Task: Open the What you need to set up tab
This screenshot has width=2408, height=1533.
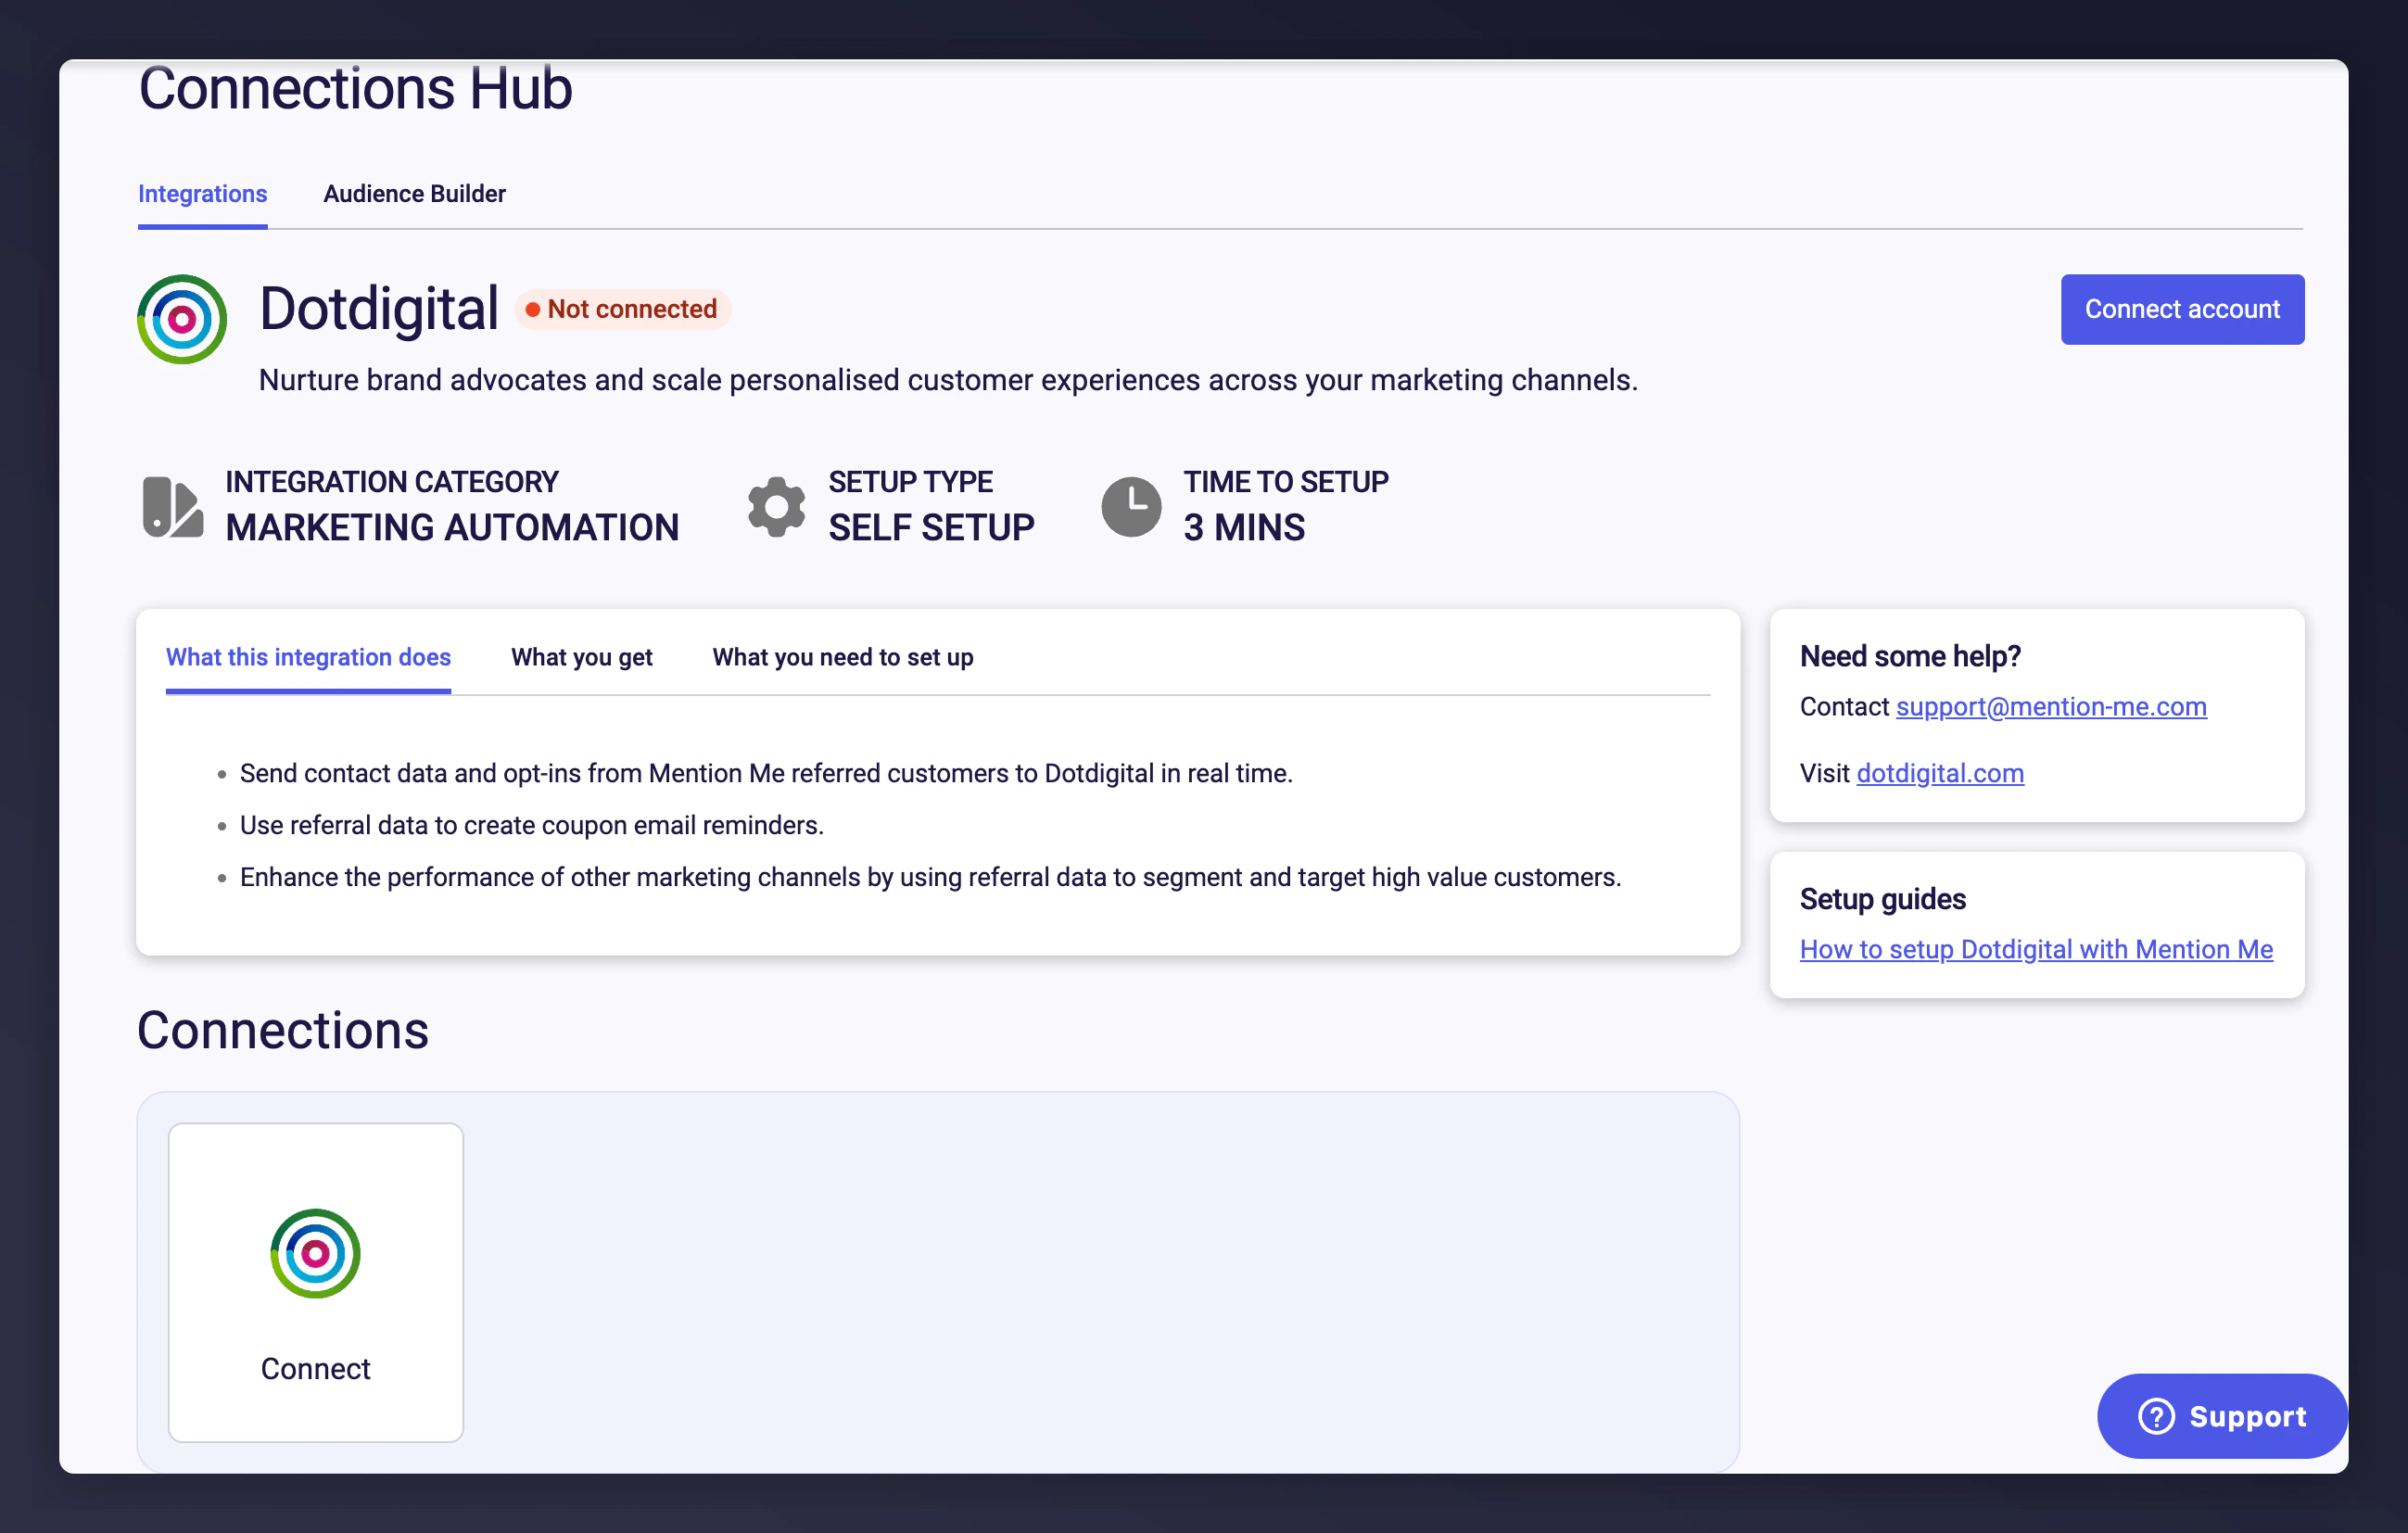Action: click(842, 657)
